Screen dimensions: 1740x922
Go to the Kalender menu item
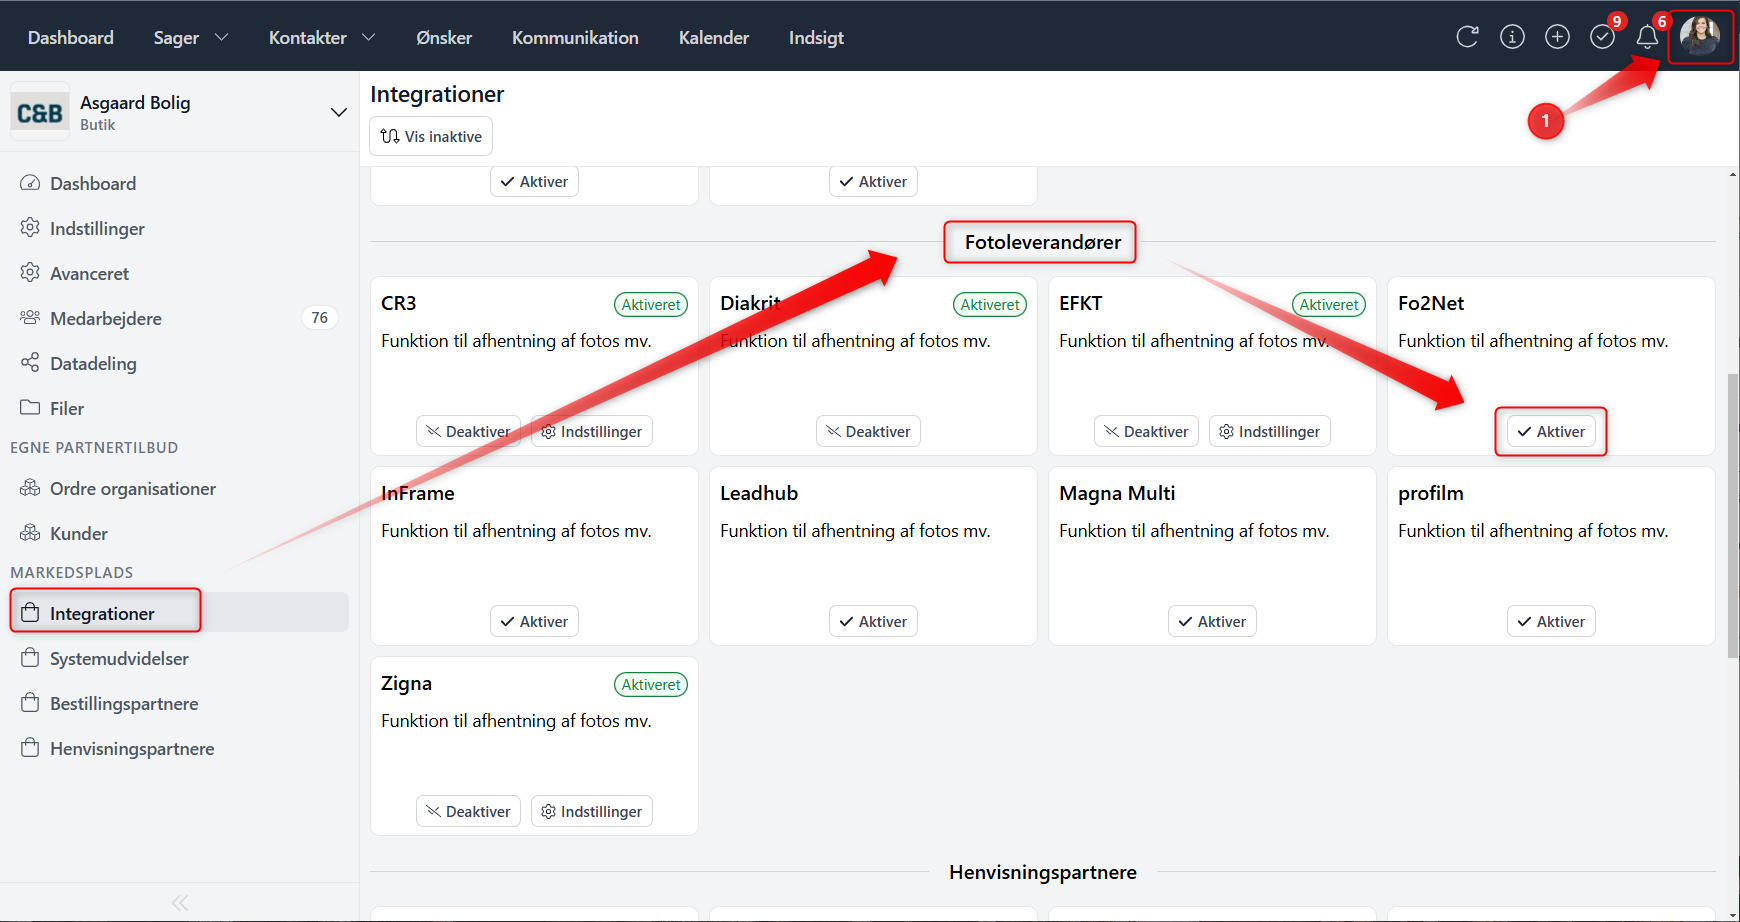[x=713, y=37]
